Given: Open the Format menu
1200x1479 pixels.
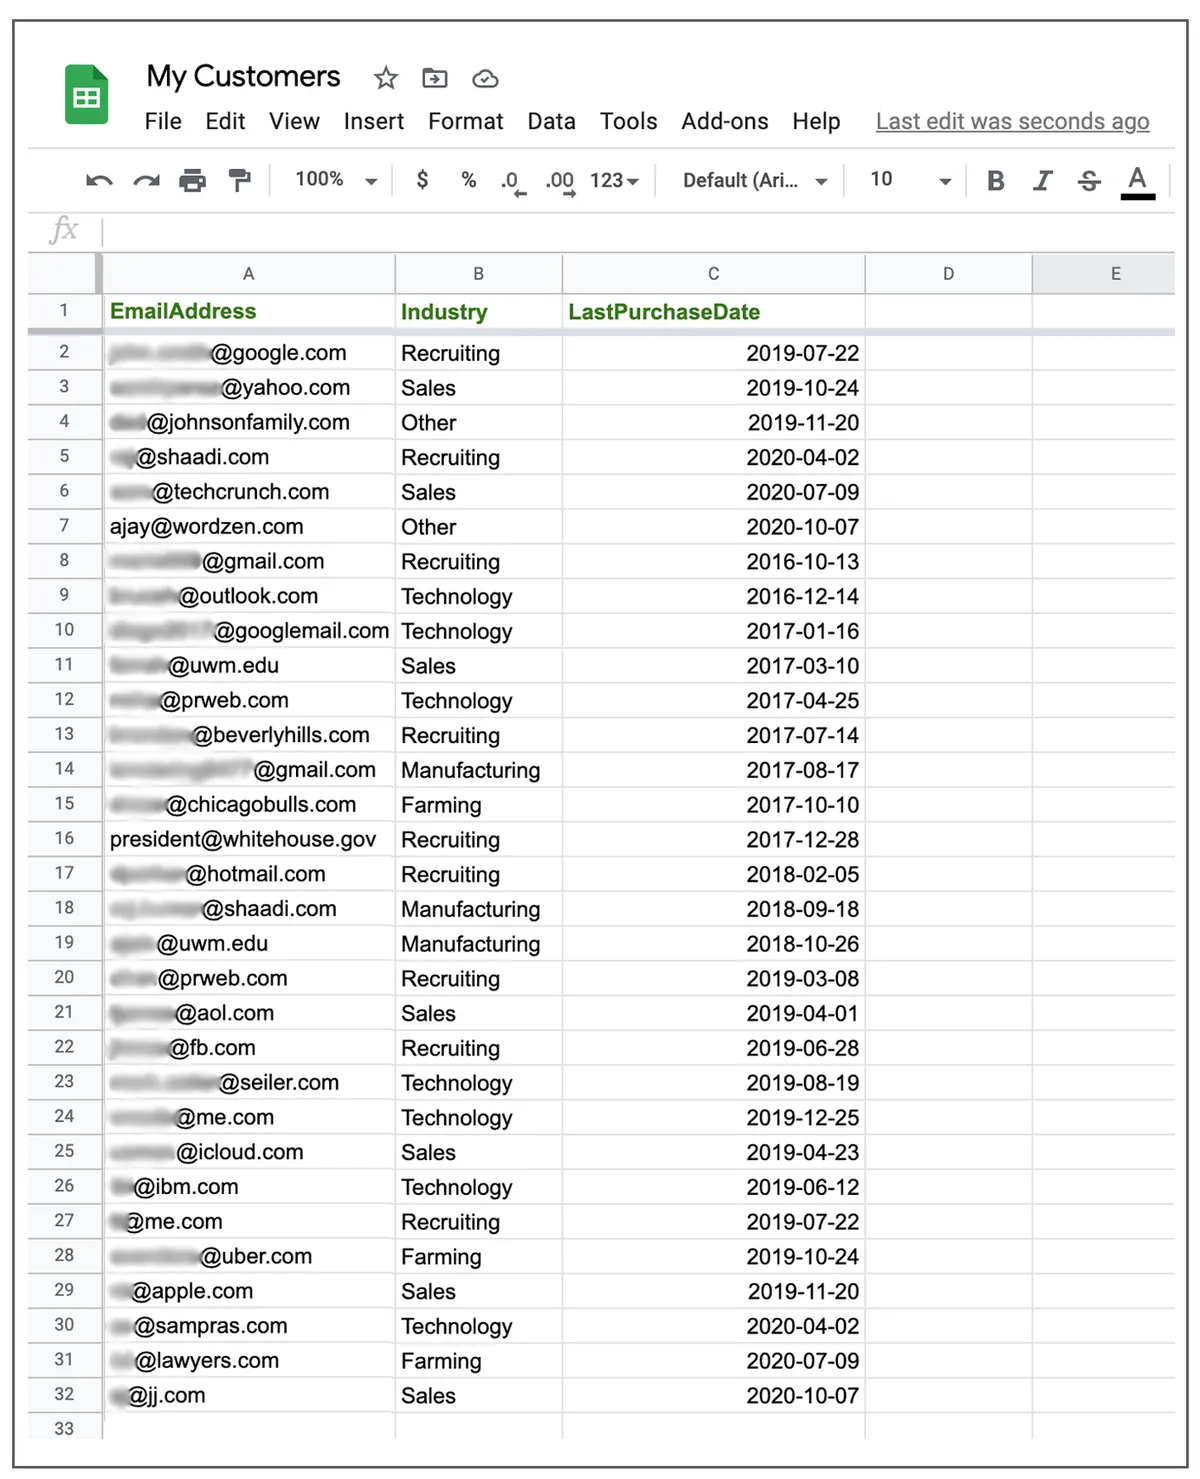Looking at the screenshot, I should pyautogui.click(x=466, y=122).
